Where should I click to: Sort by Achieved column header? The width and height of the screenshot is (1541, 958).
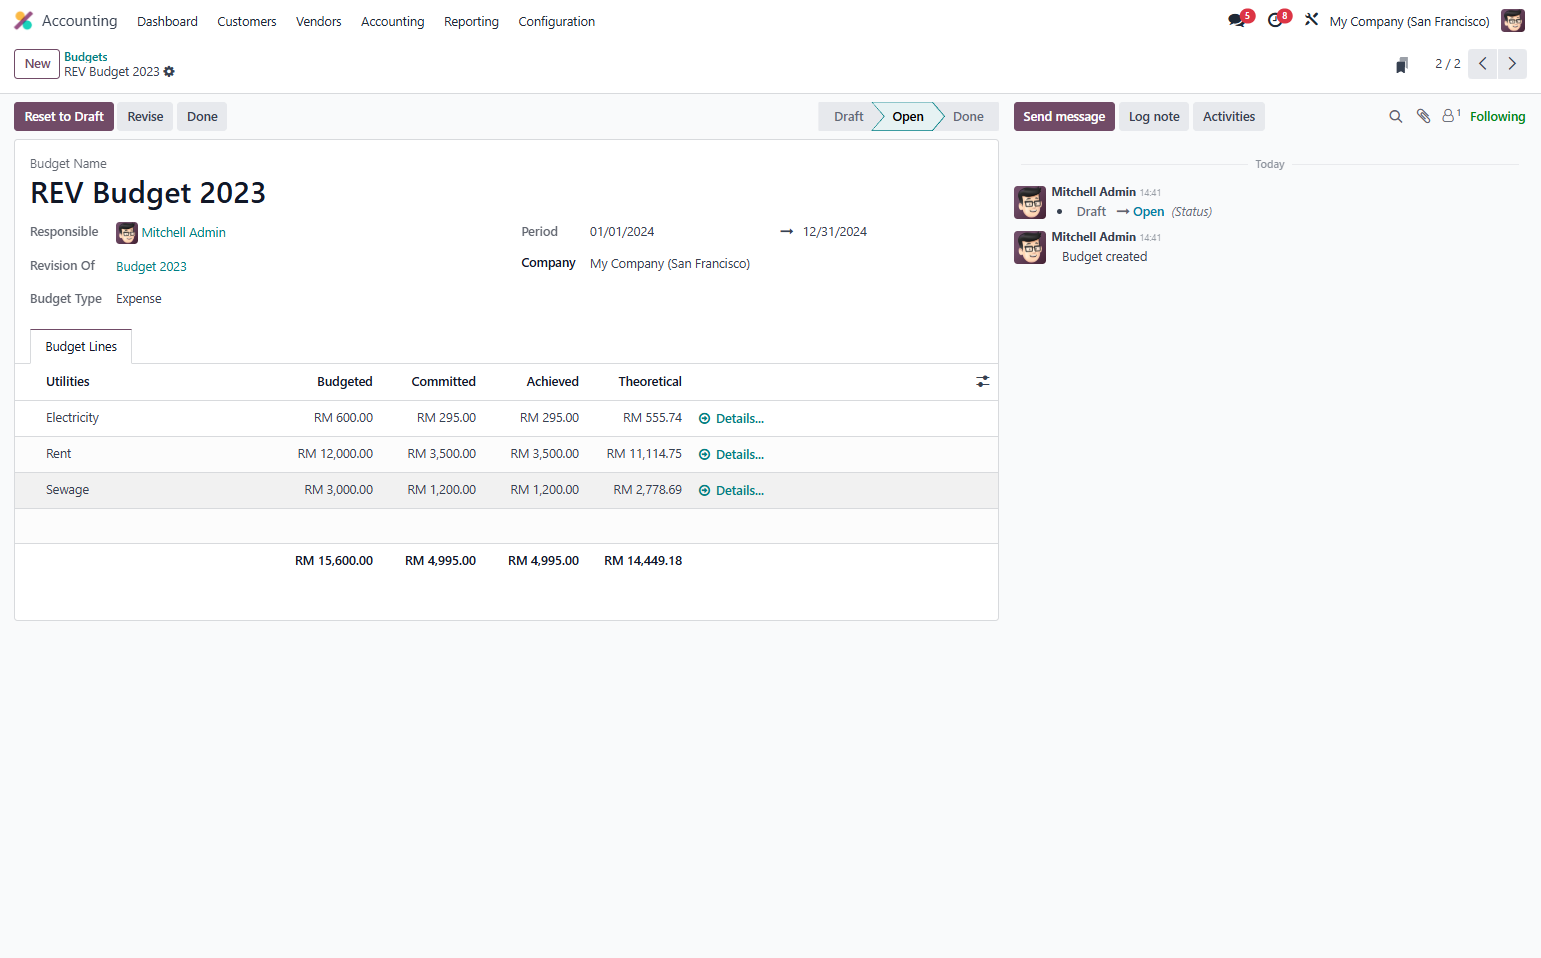coord(552,382)
